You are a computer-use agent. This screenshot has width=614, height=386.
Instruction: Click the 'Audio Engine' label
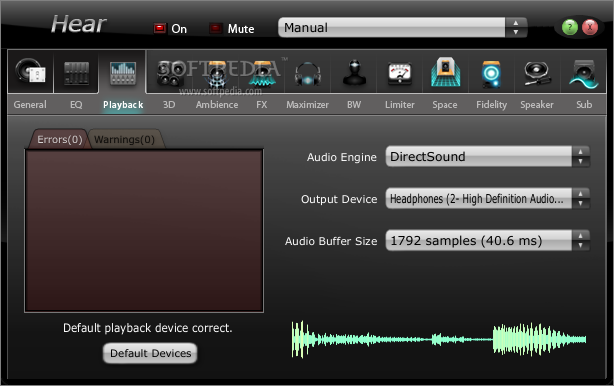point(342,157)
